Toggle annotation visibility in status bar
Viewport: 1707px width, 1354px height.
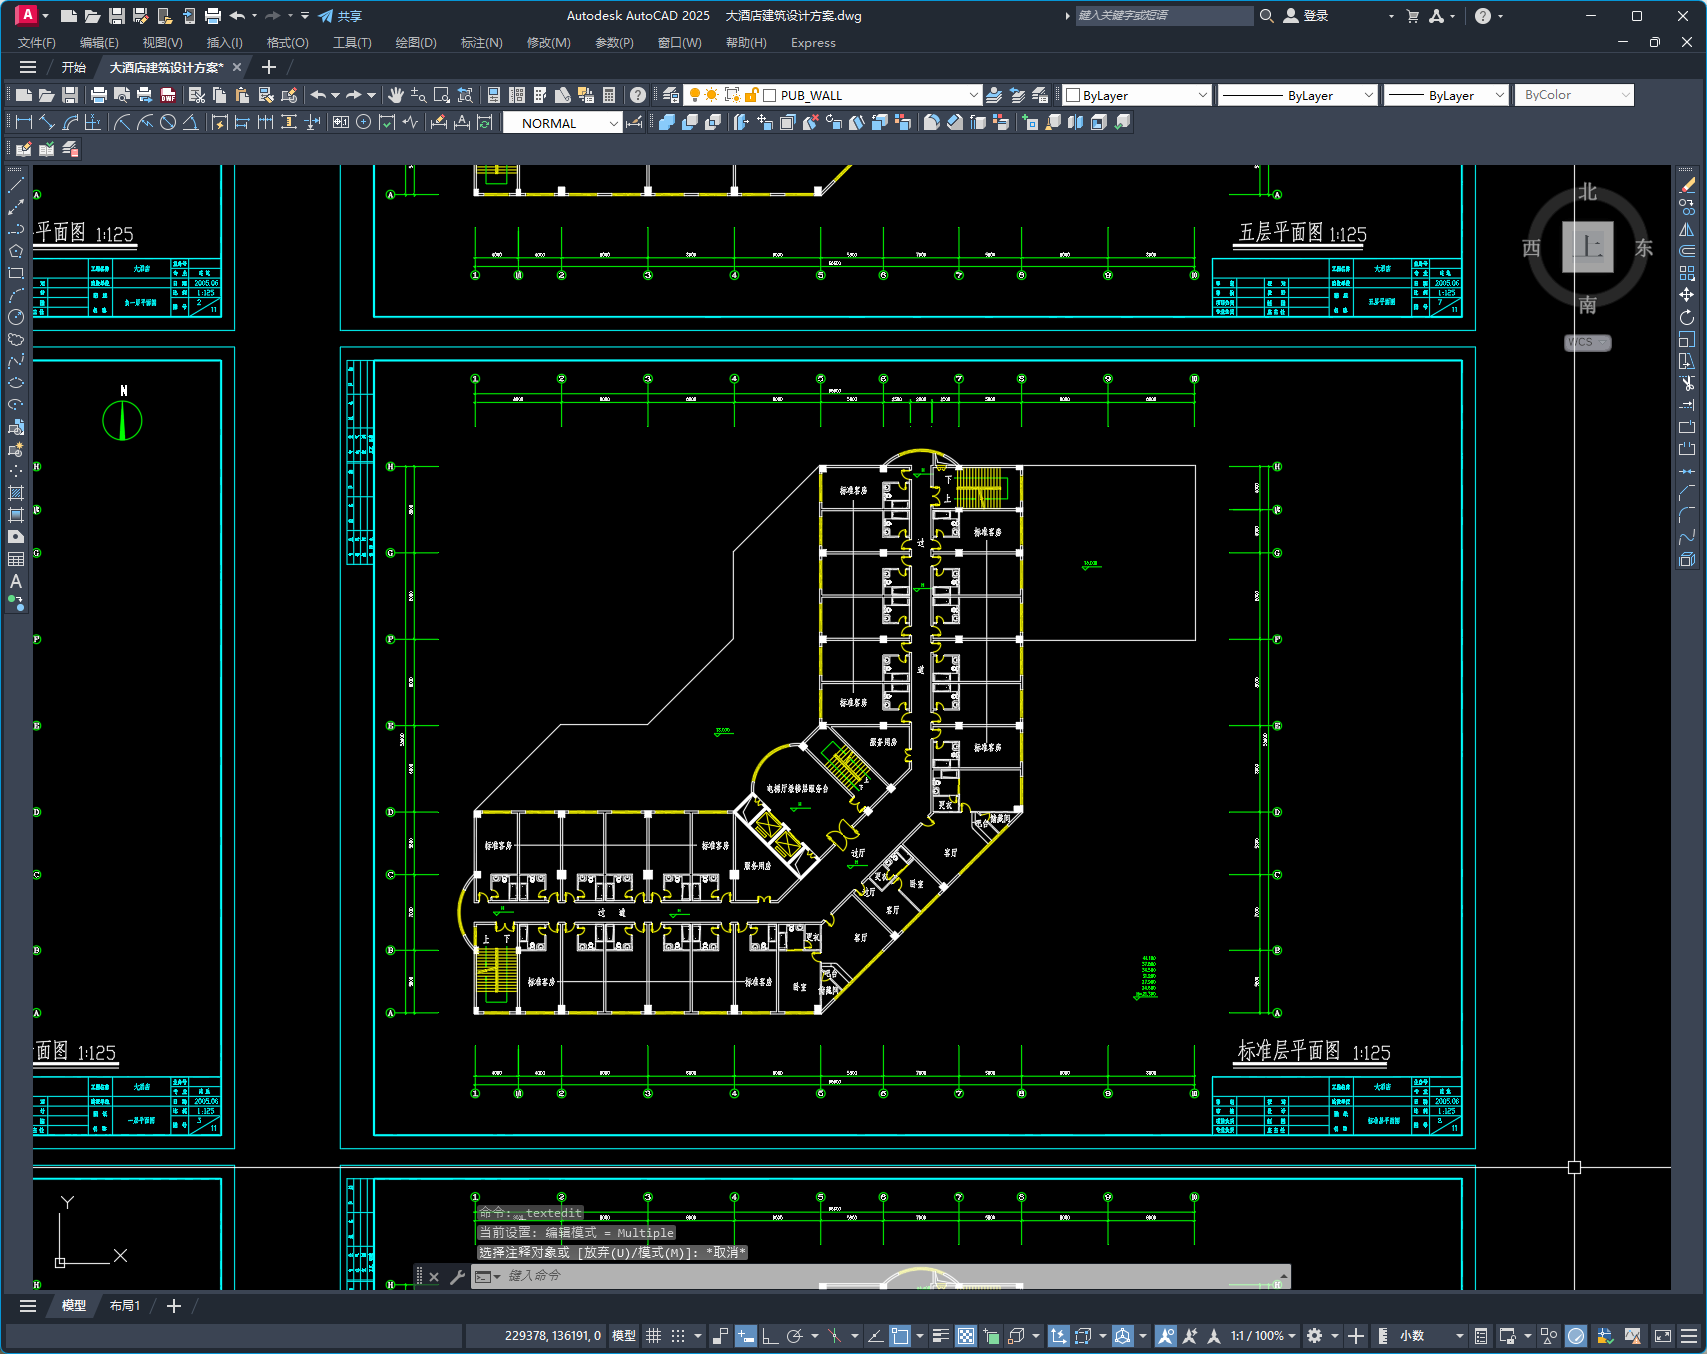tap(1165, 1336)
